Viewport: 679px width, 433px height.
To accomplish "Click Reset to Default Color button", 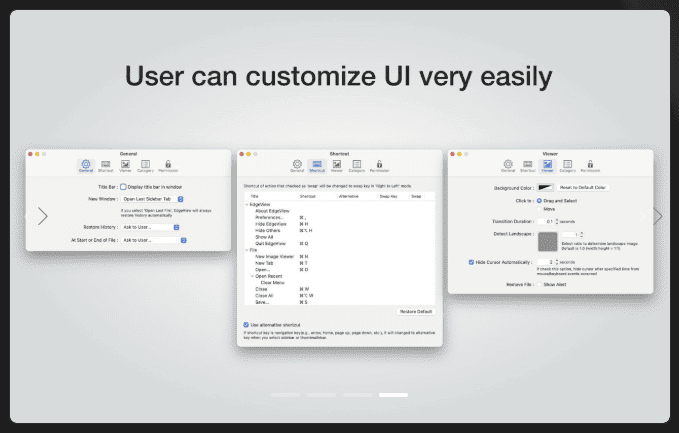I will [582, 187].
